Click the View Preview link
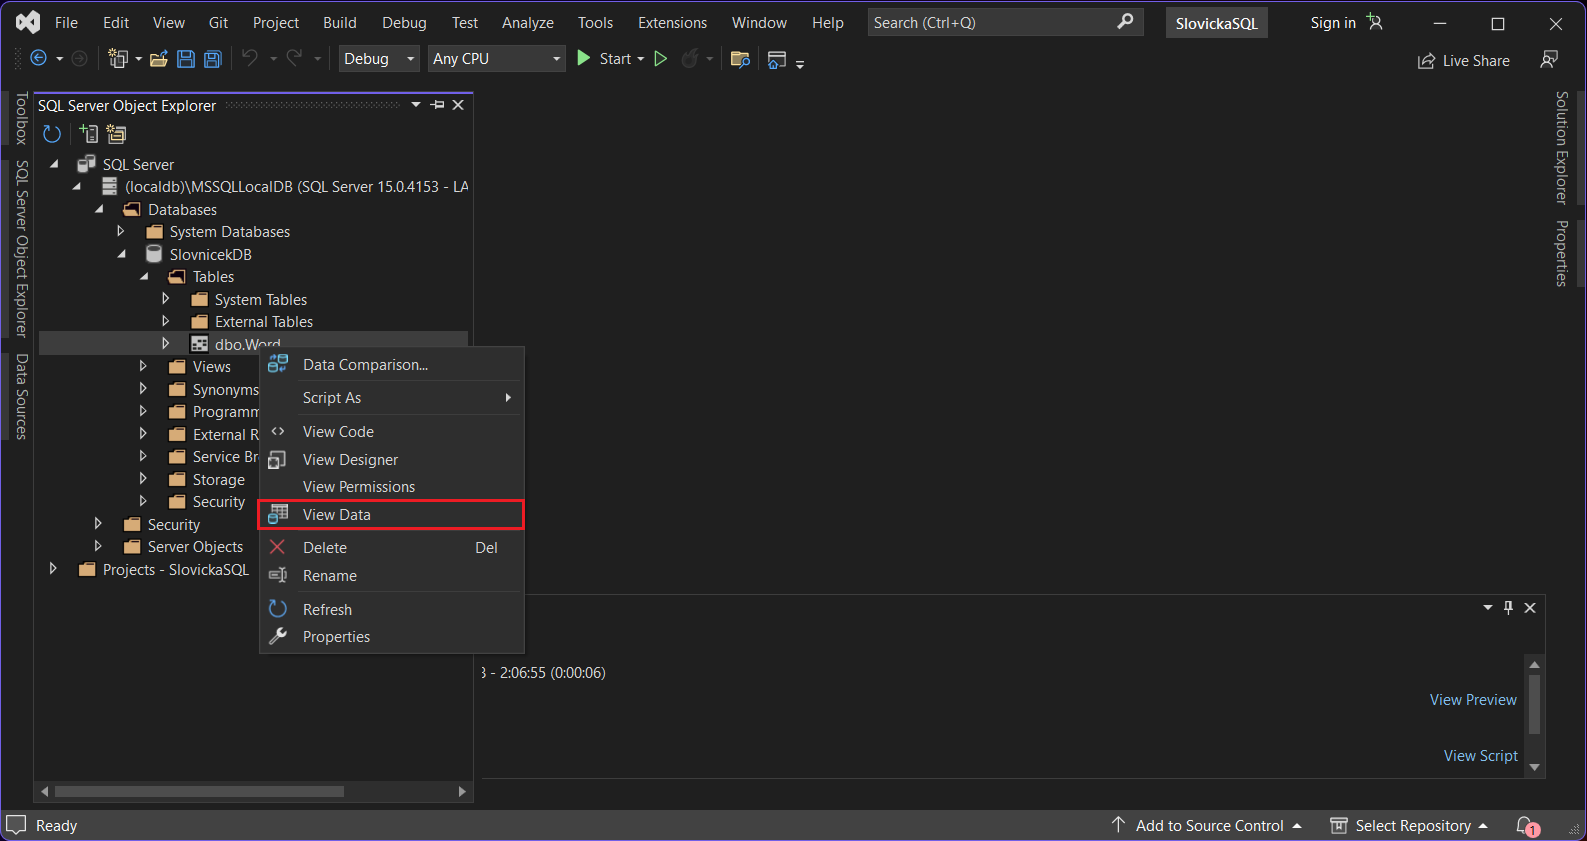The width and height of the screenshot is (1587, 841). [1472, 699]
